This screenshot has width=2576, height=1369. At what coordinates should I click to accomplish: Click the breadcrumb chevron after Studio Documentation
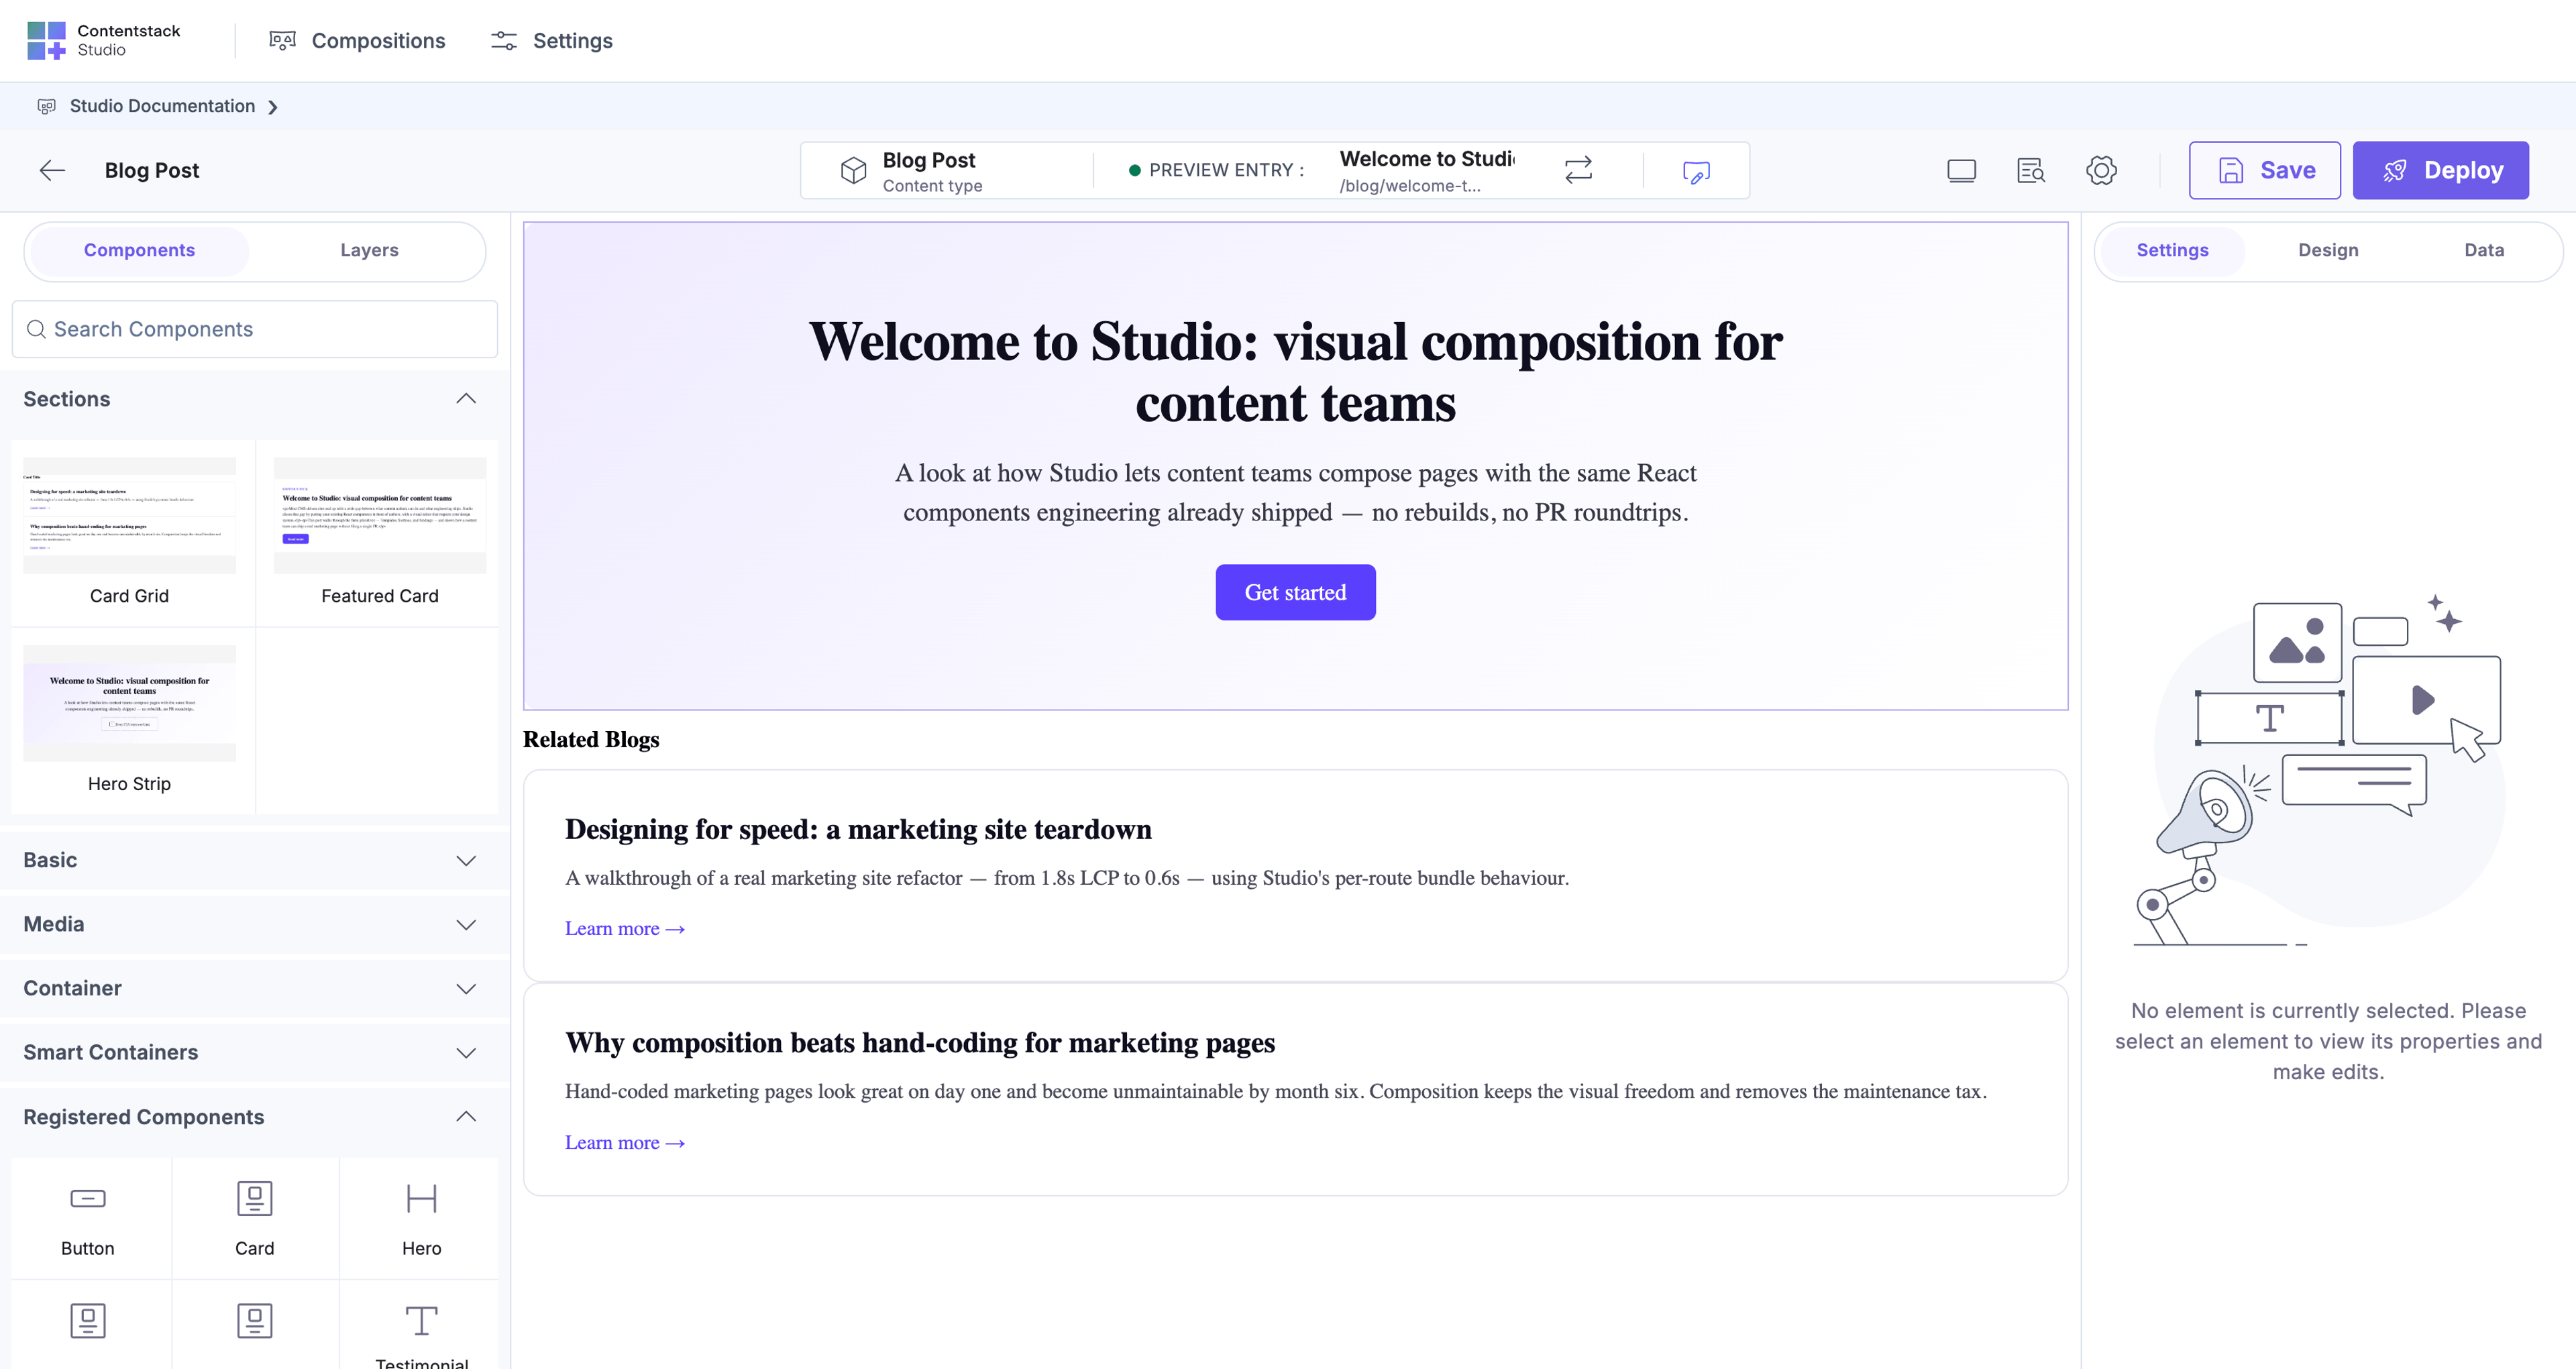(273, 107)
